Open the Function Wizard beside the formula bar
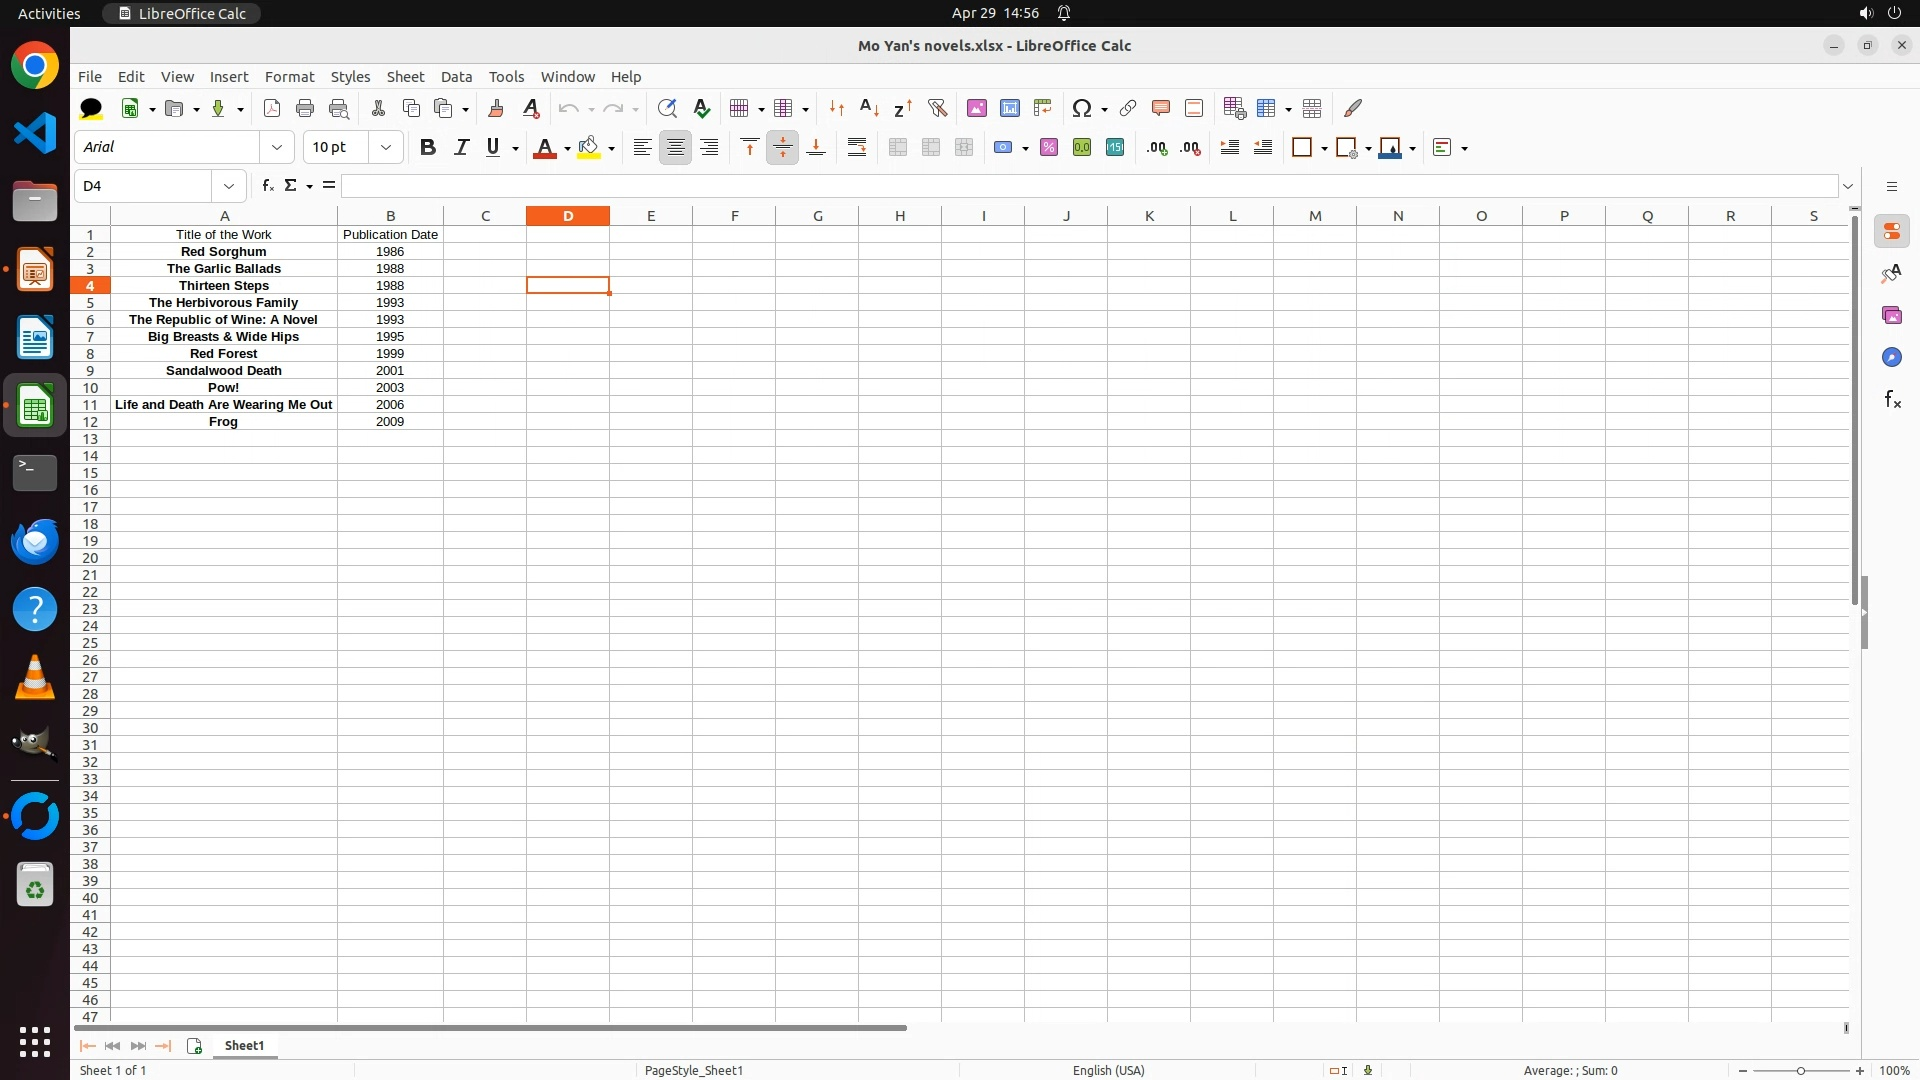 pyautogui.click(x=267, y=186)
